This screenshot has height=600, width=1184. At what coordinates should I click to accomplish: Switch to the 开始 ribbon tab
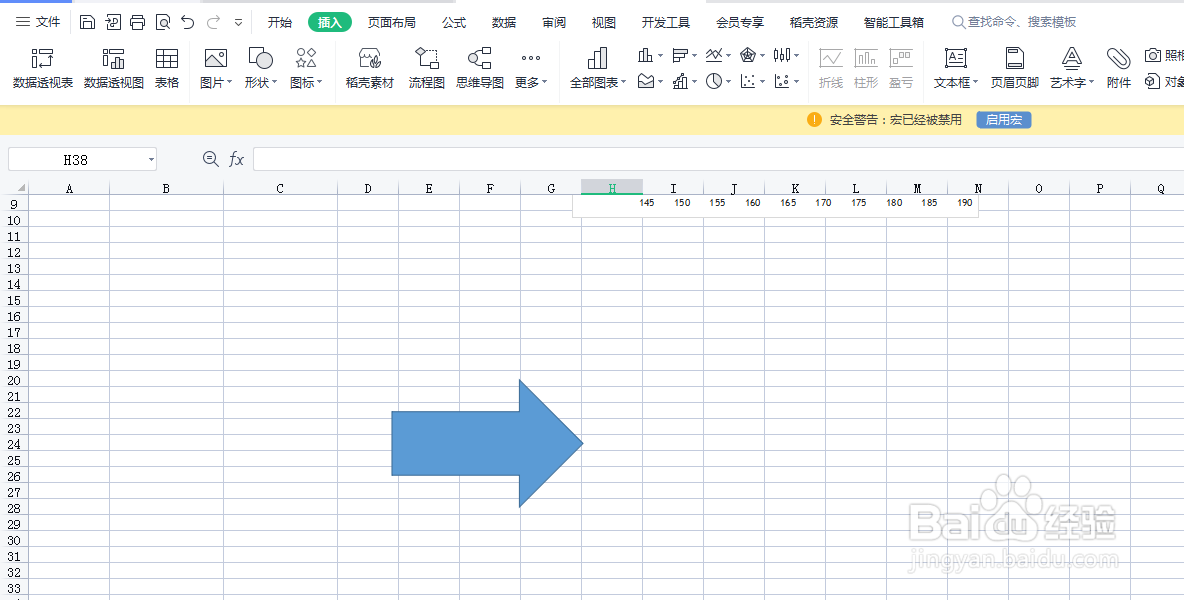(278, 21)
